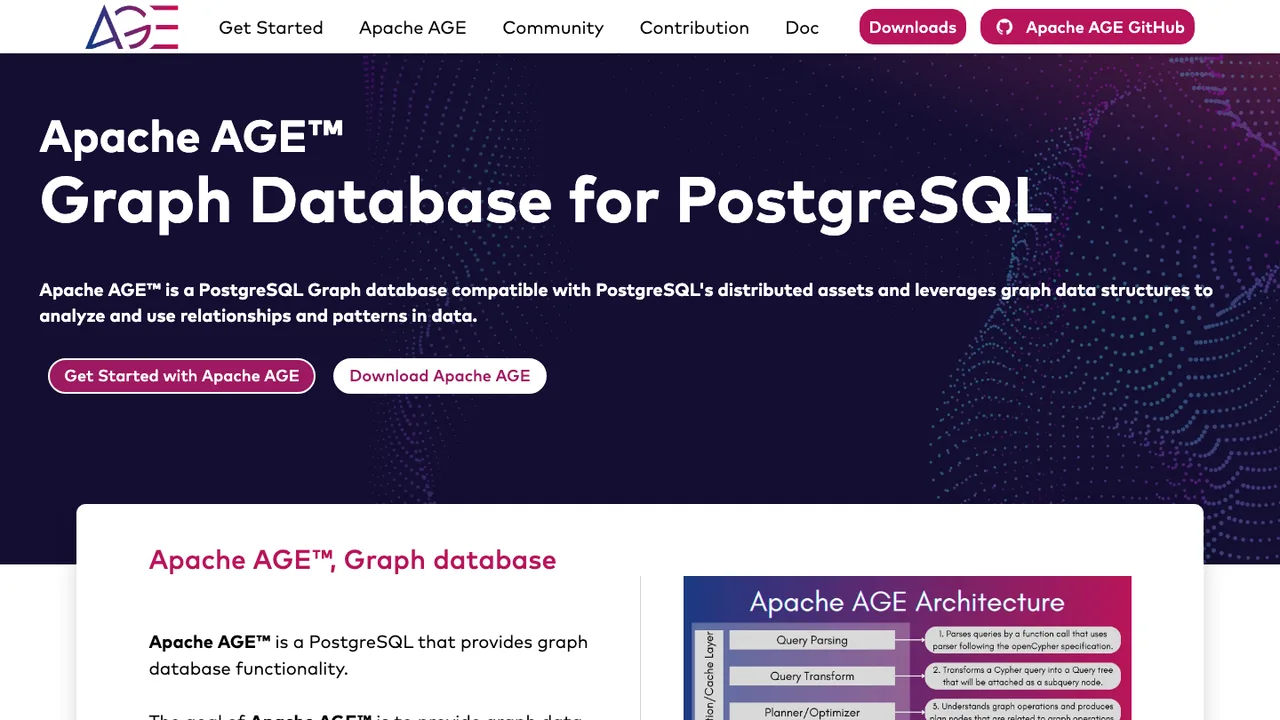Open the Apache AGE GitHub link
1280x720 pixels.
pyautogui.click(x=1087, y=27)
